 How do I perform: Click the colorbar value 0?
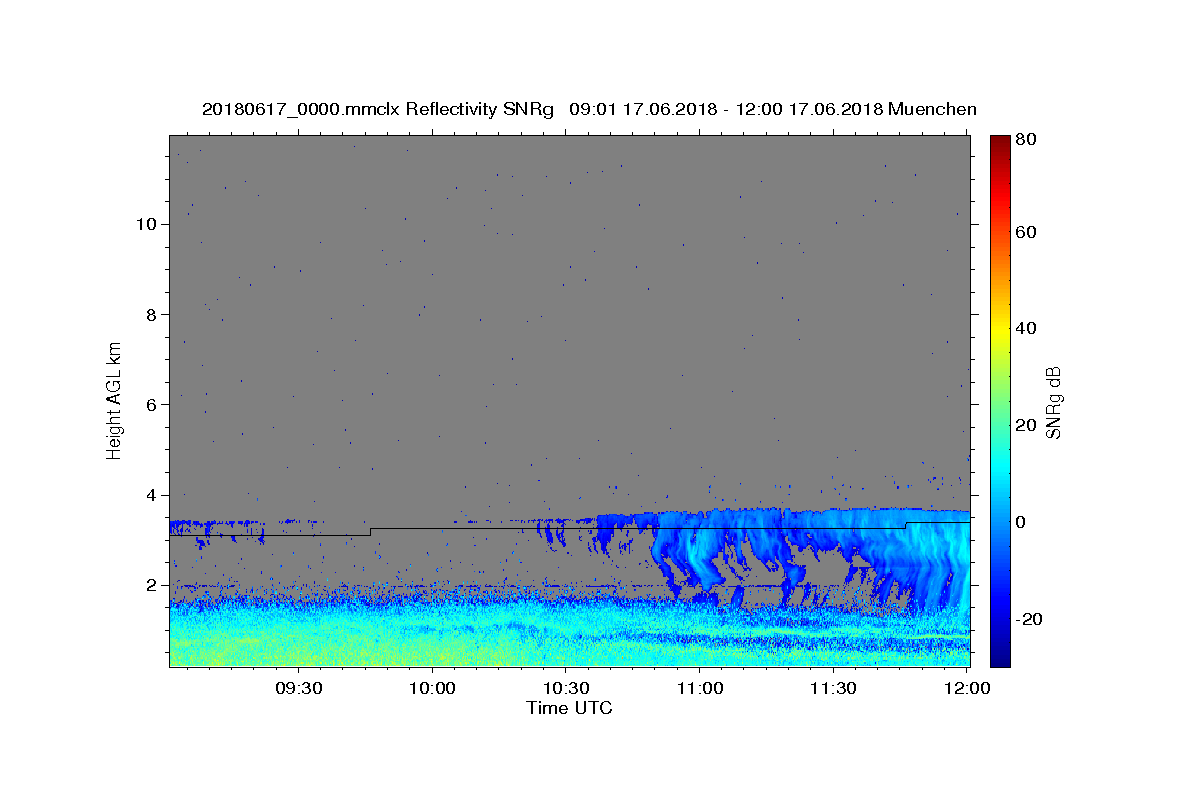(x=1023, y=522)
